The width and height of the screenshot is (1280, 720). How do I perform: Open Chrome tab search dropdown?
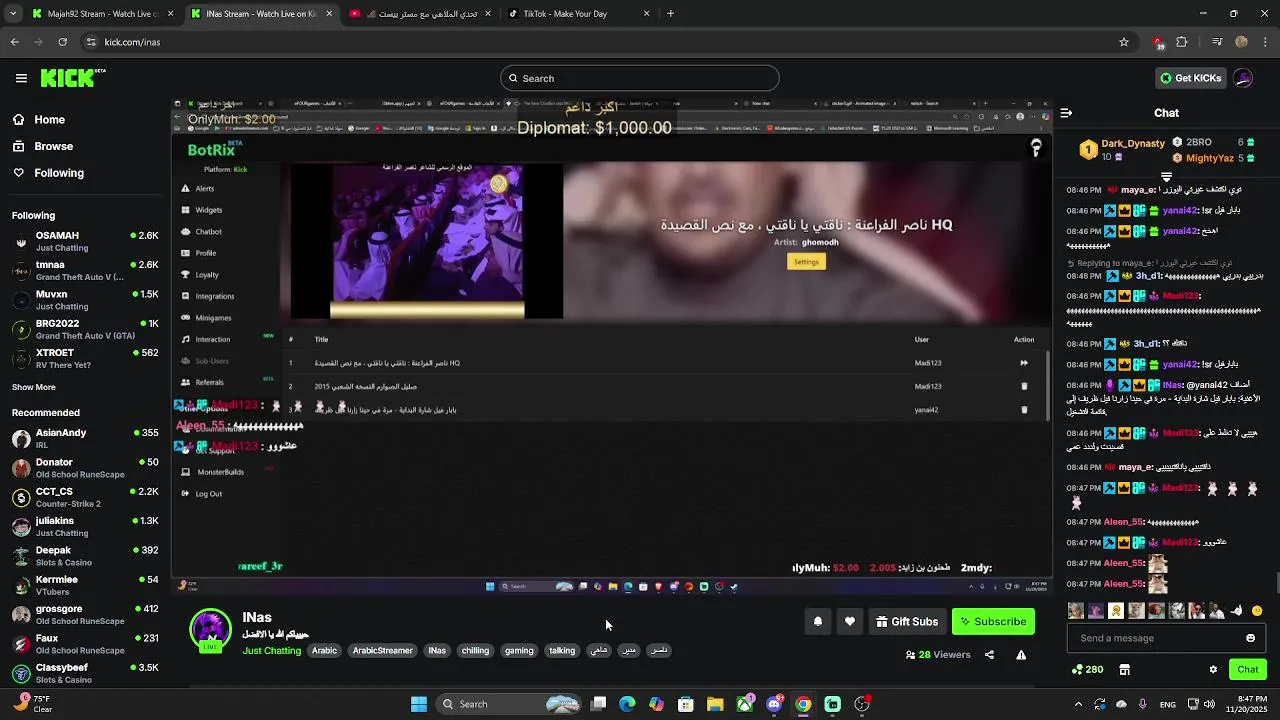pyautogui.click(x=13, y=14)
